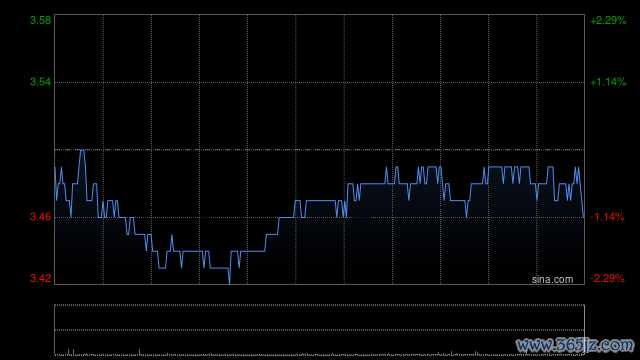Viewport: 640px width, 360px height.
Task: Click the volume panel below the price chart
Action: [320, 330]
